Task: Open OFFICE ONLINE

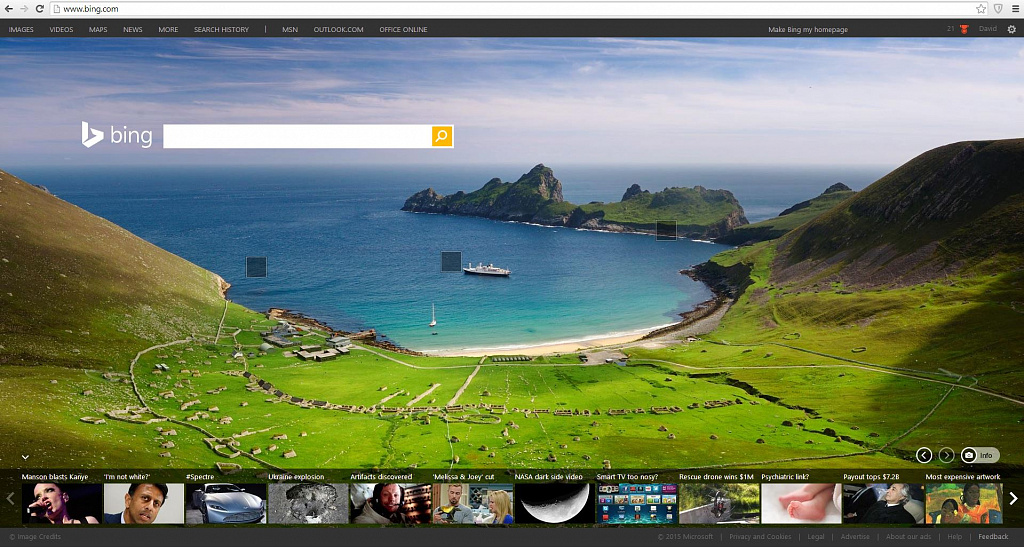Action: coord(403,29)
